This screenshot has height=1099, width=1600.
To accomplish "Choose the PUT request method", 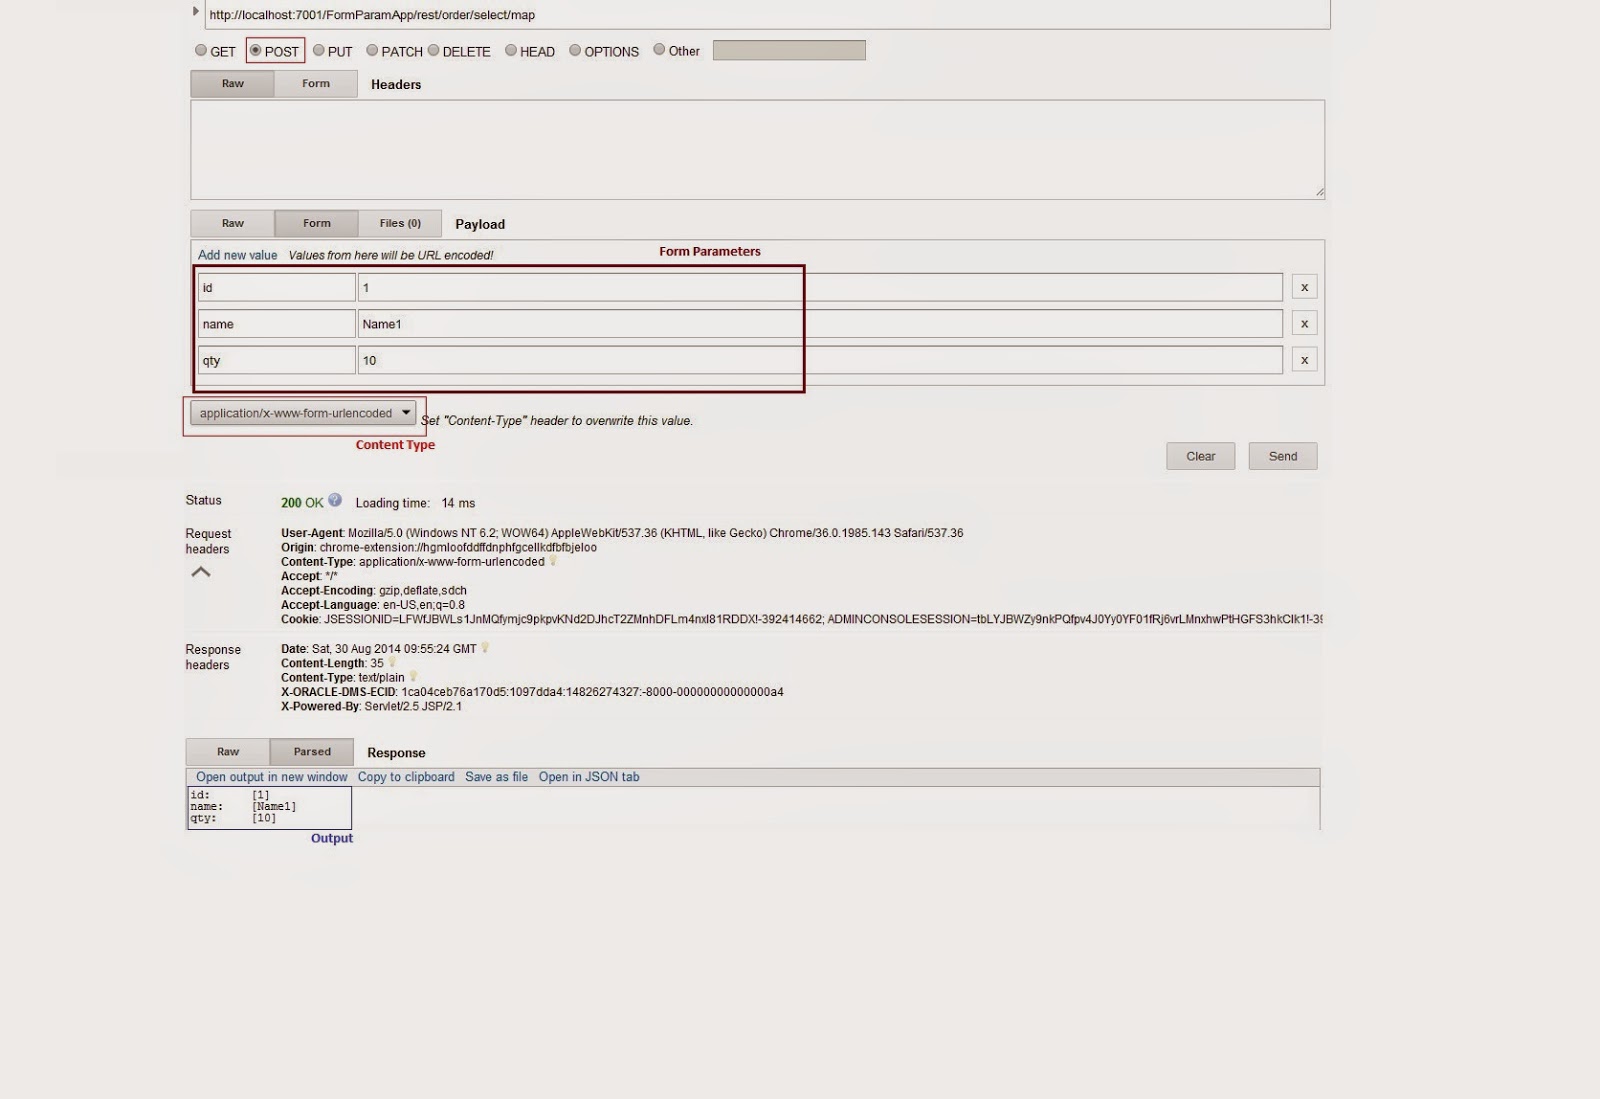I will pyautogui.click(x=319, y=50).
